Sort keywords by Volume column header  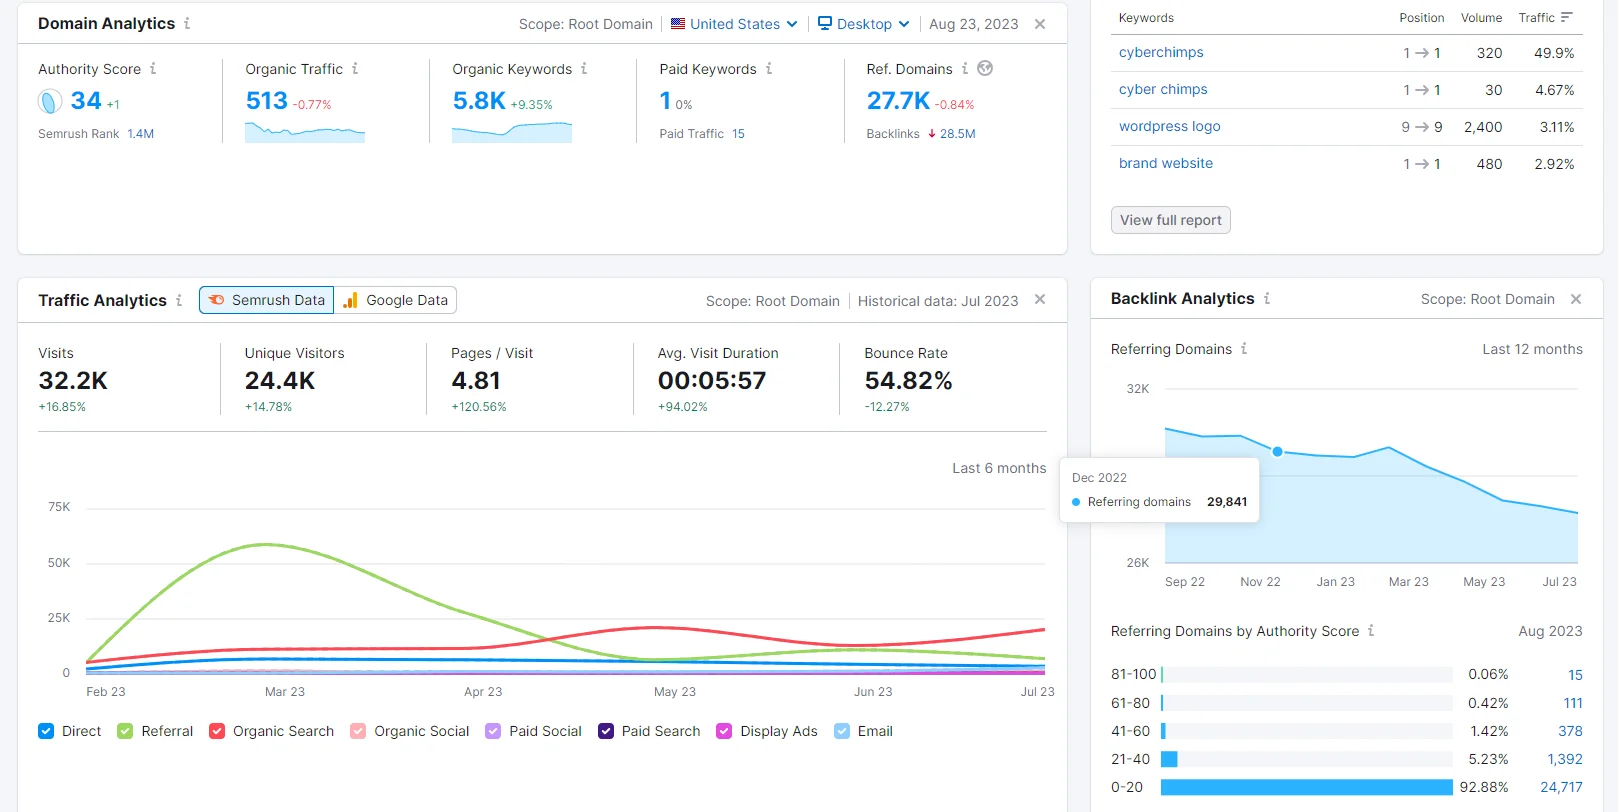[1481, 18]
